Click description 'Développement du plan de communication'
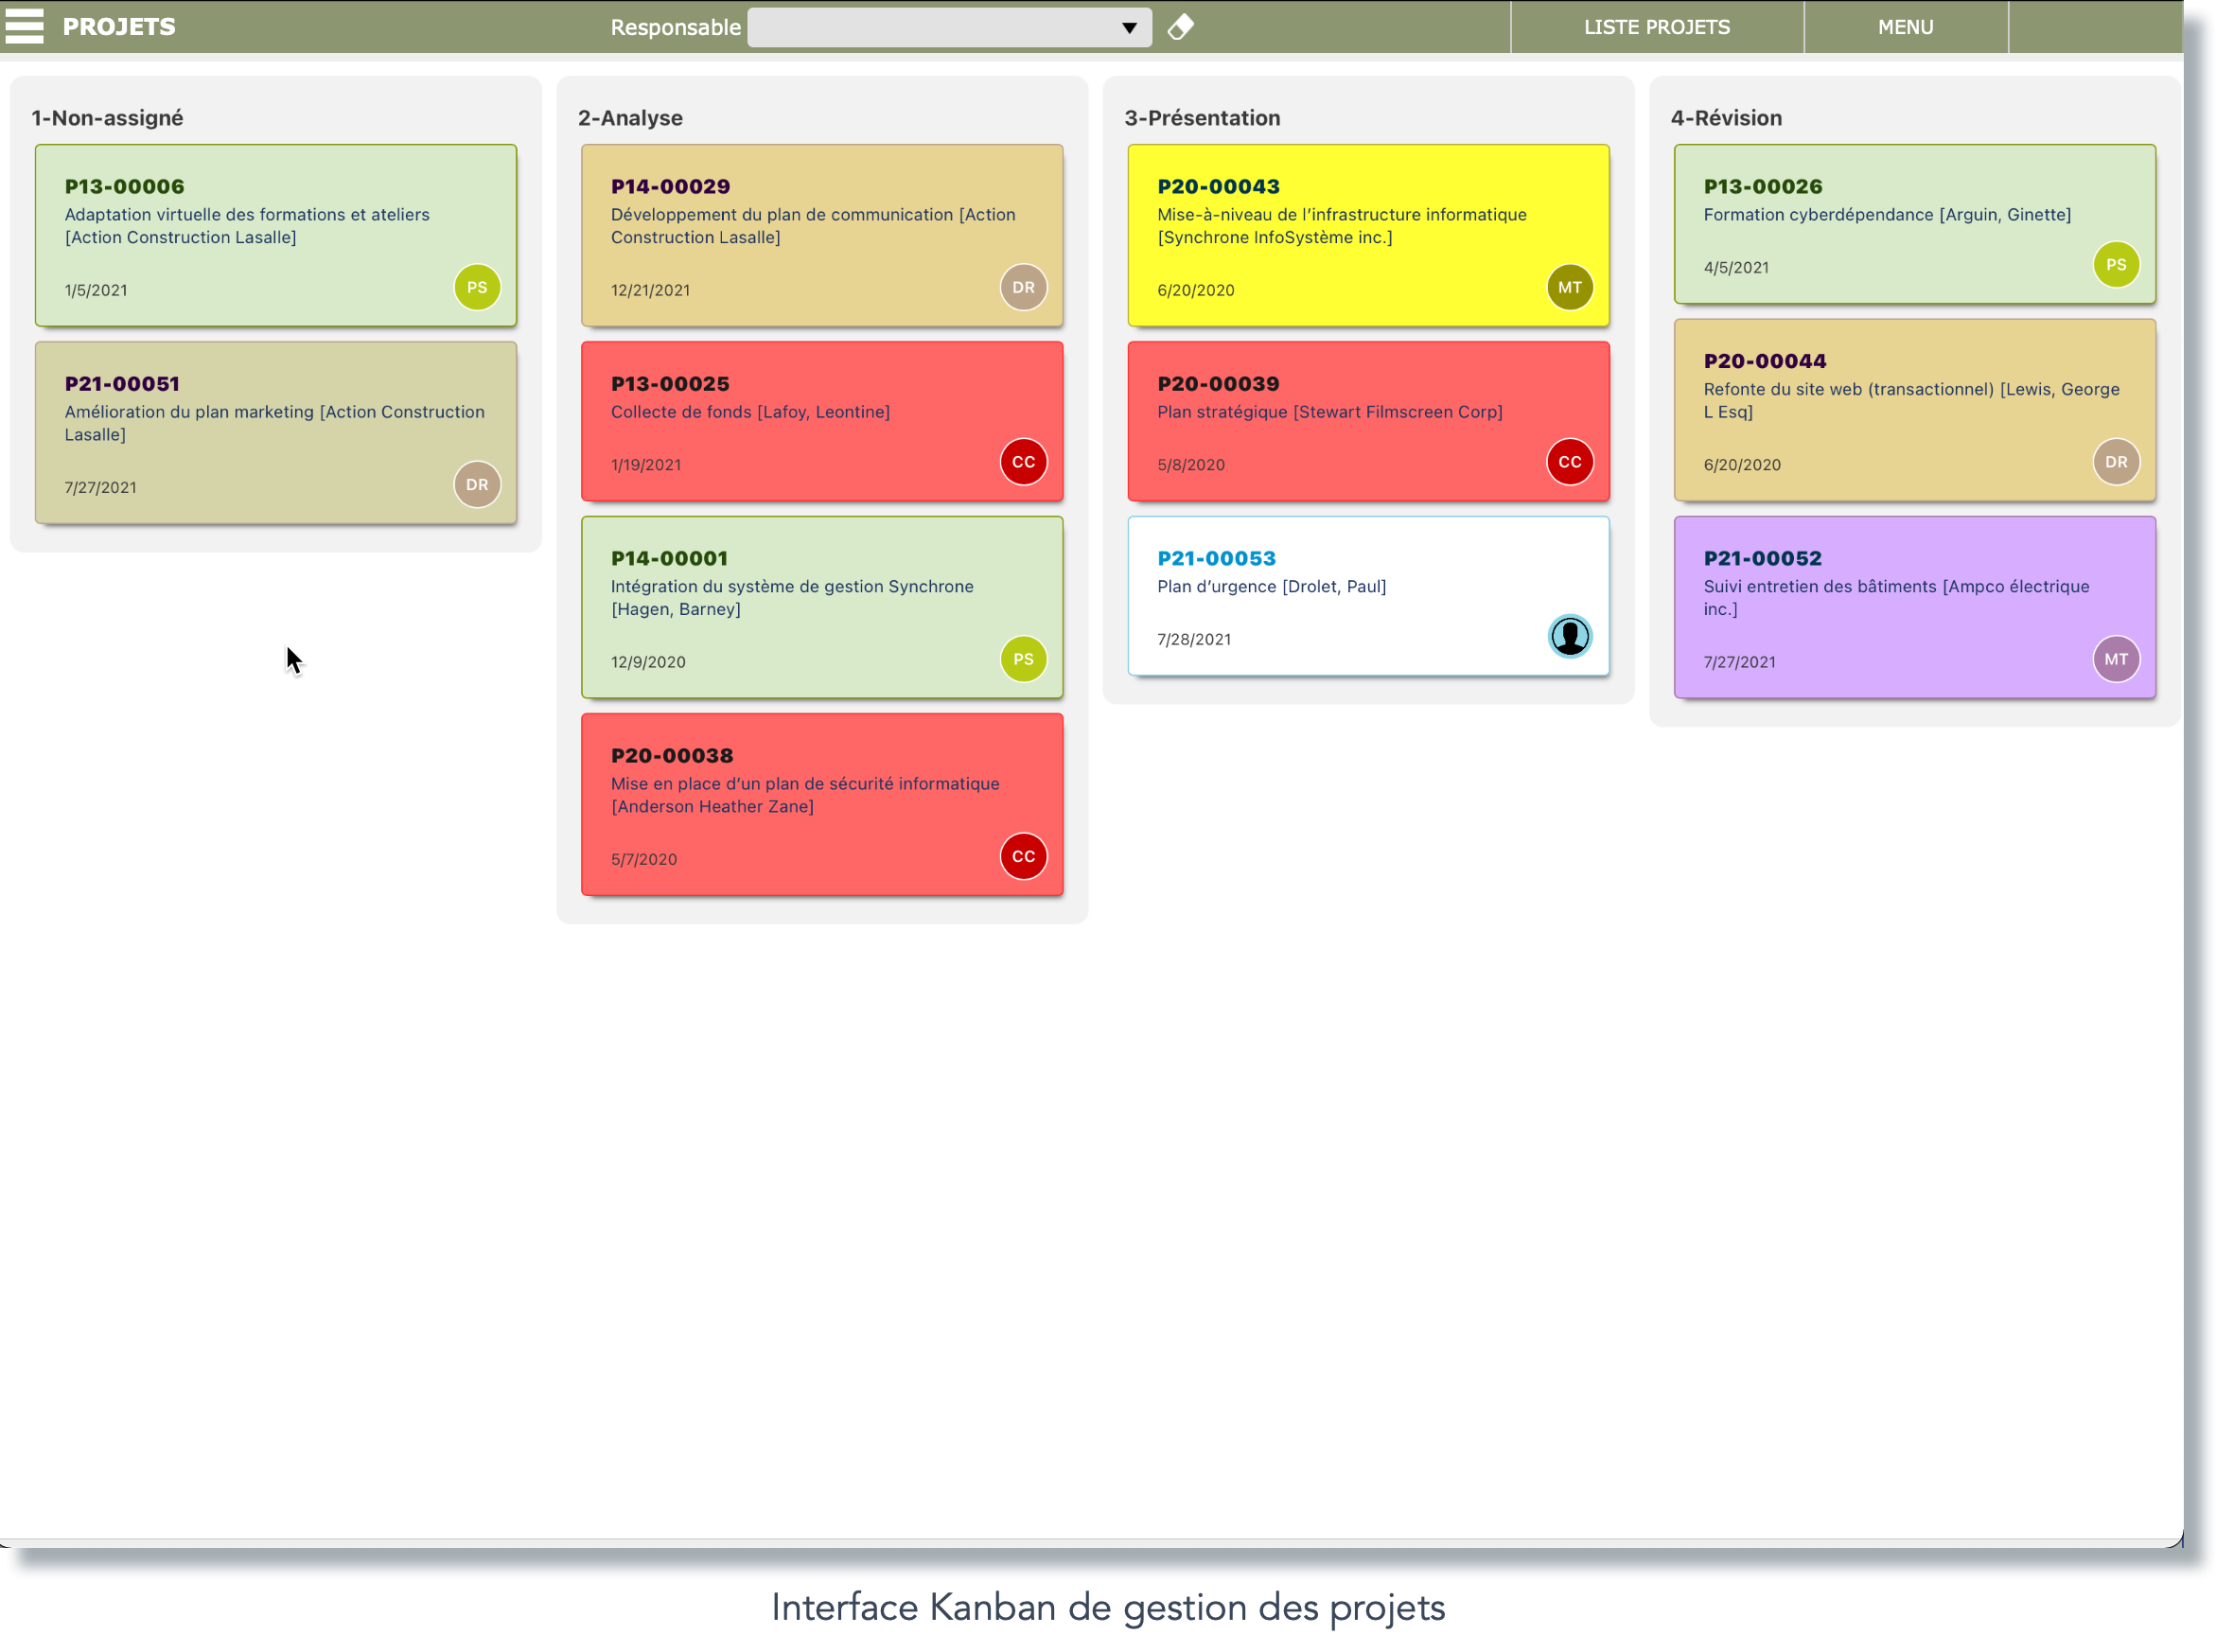The width and height of the screenshot is (2216, 1652). point(782,214)
